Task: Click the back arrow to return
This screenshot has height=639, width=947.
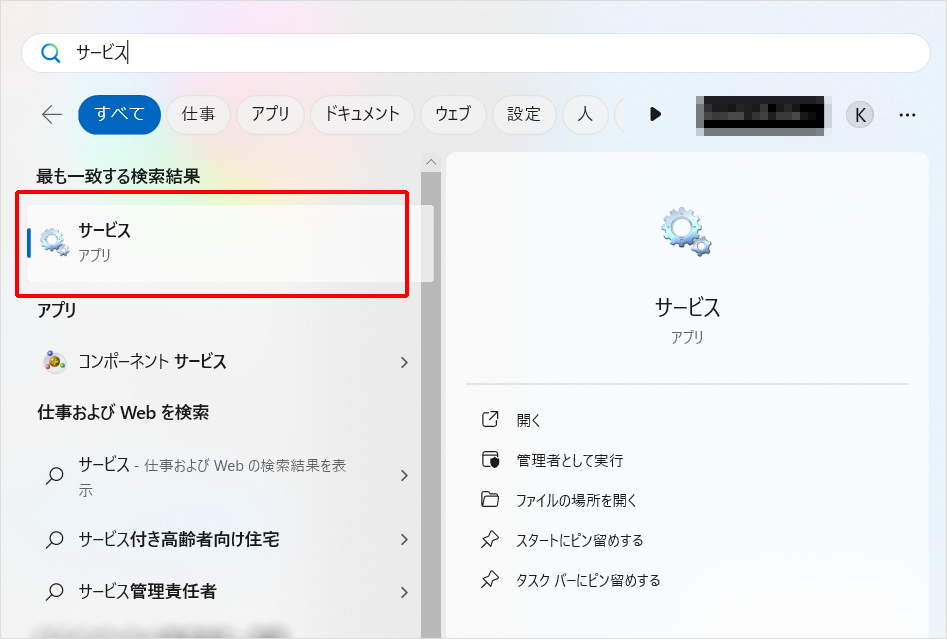Action: 50,114
